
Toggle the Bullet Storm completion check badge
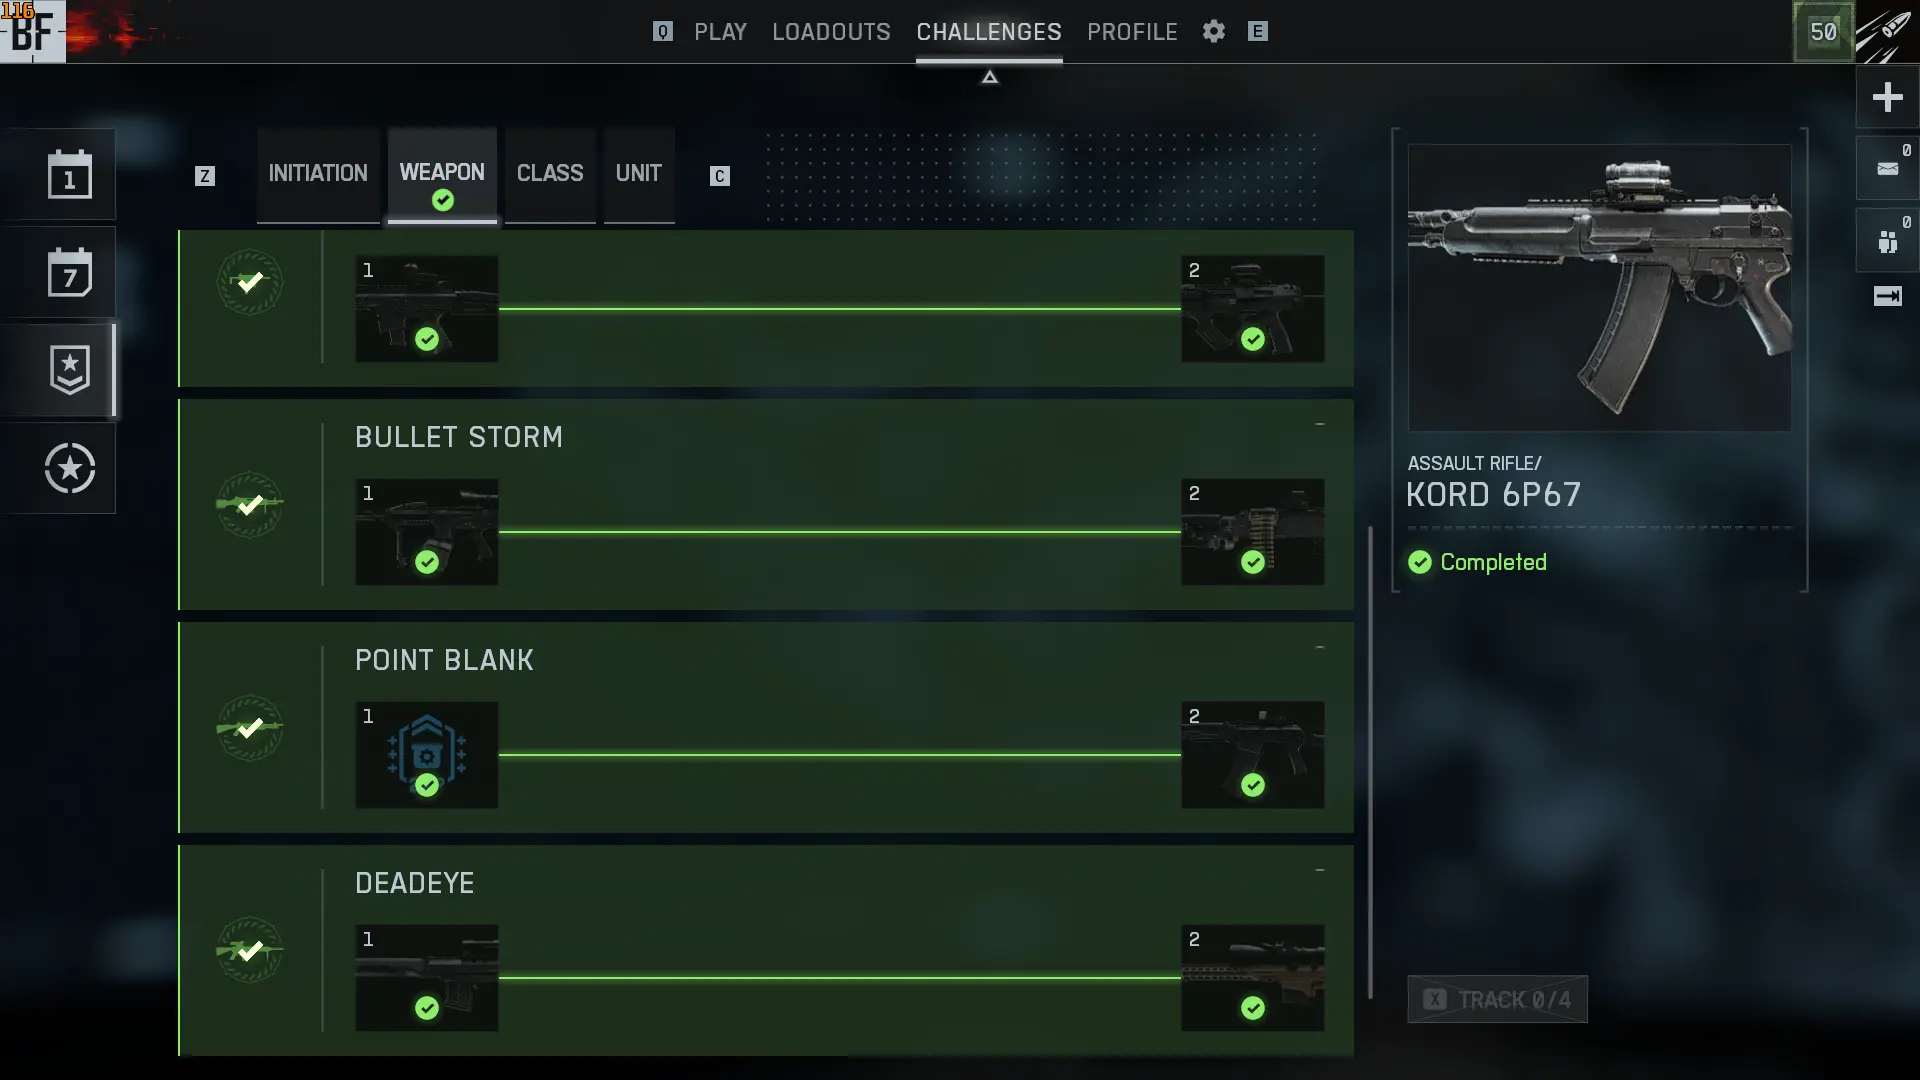point(249,505)
